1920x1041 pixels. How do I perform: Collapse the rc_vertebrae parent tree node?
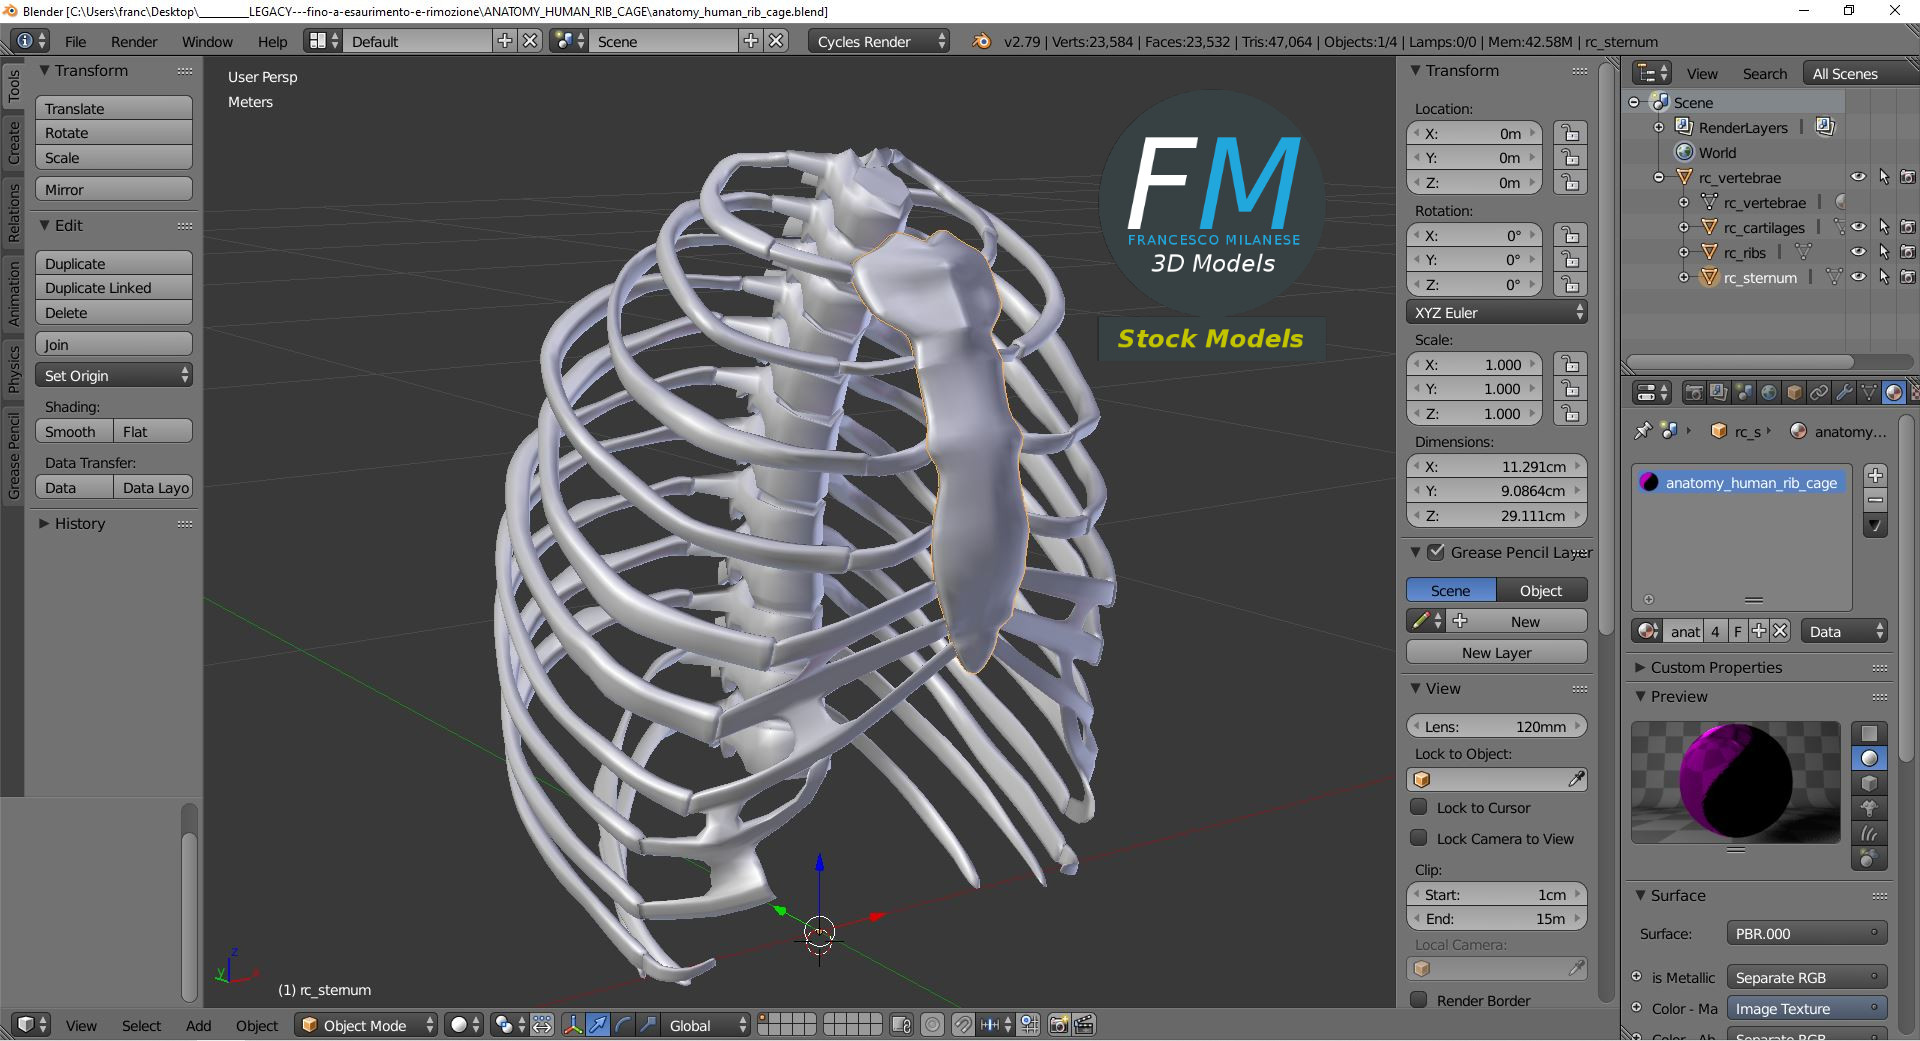click(1659, 177)
